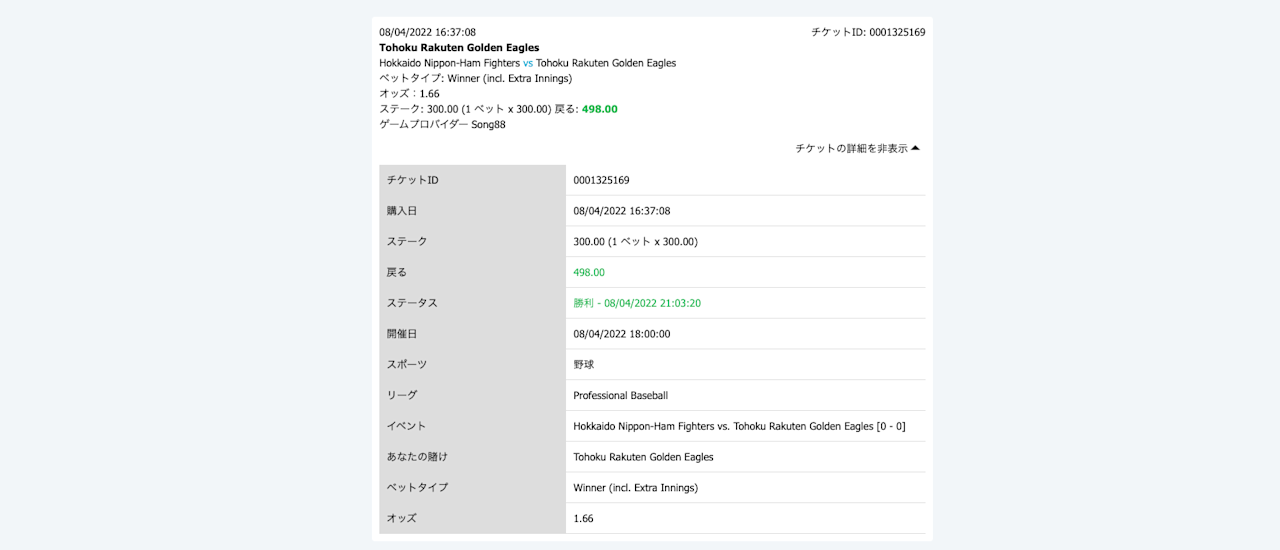
Task: Click the イベント label cell
Action: pyautogui.click(x=472, y=426)
